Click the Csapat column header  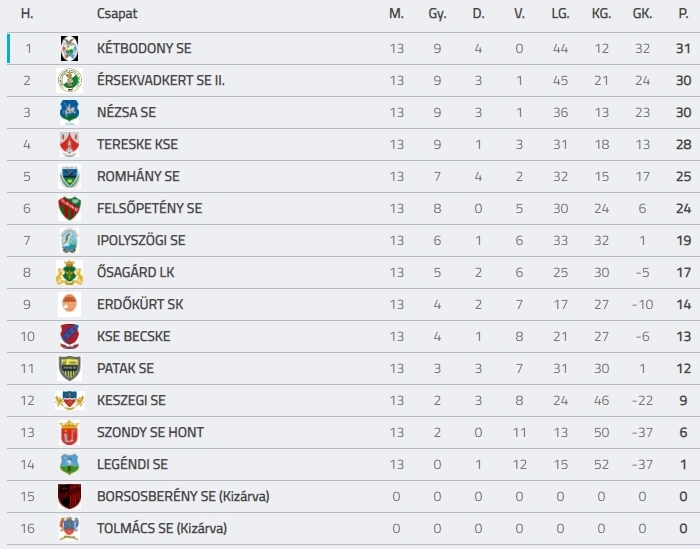point(117,14)
